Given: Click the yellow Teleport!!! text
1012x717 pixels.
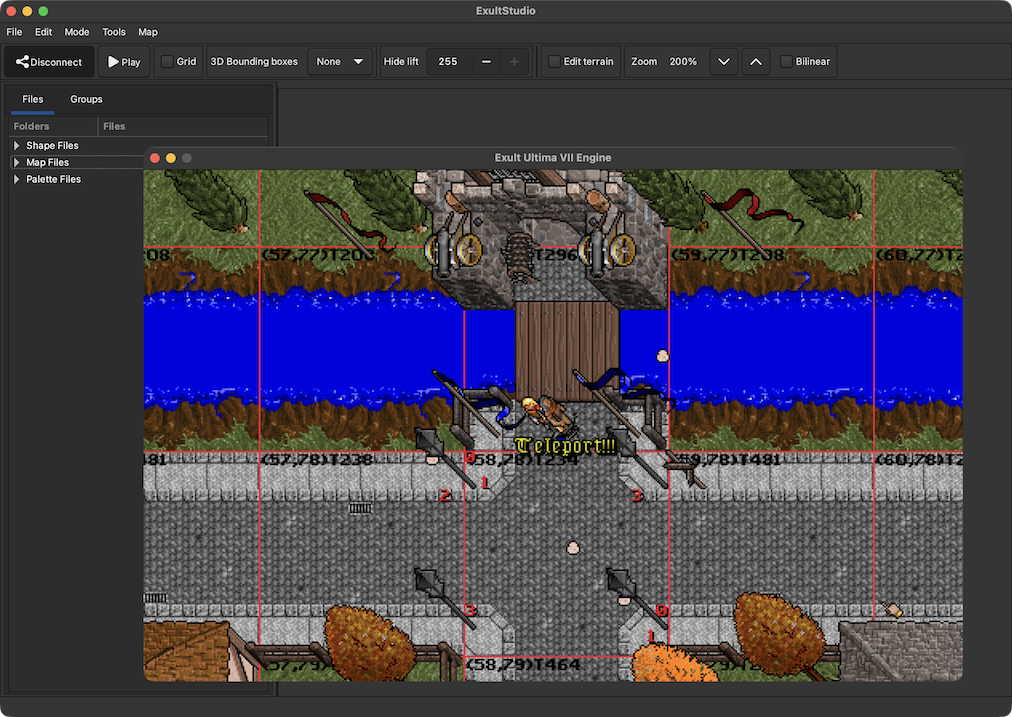Looking at the screenshot, I should [x=565, y=446].
